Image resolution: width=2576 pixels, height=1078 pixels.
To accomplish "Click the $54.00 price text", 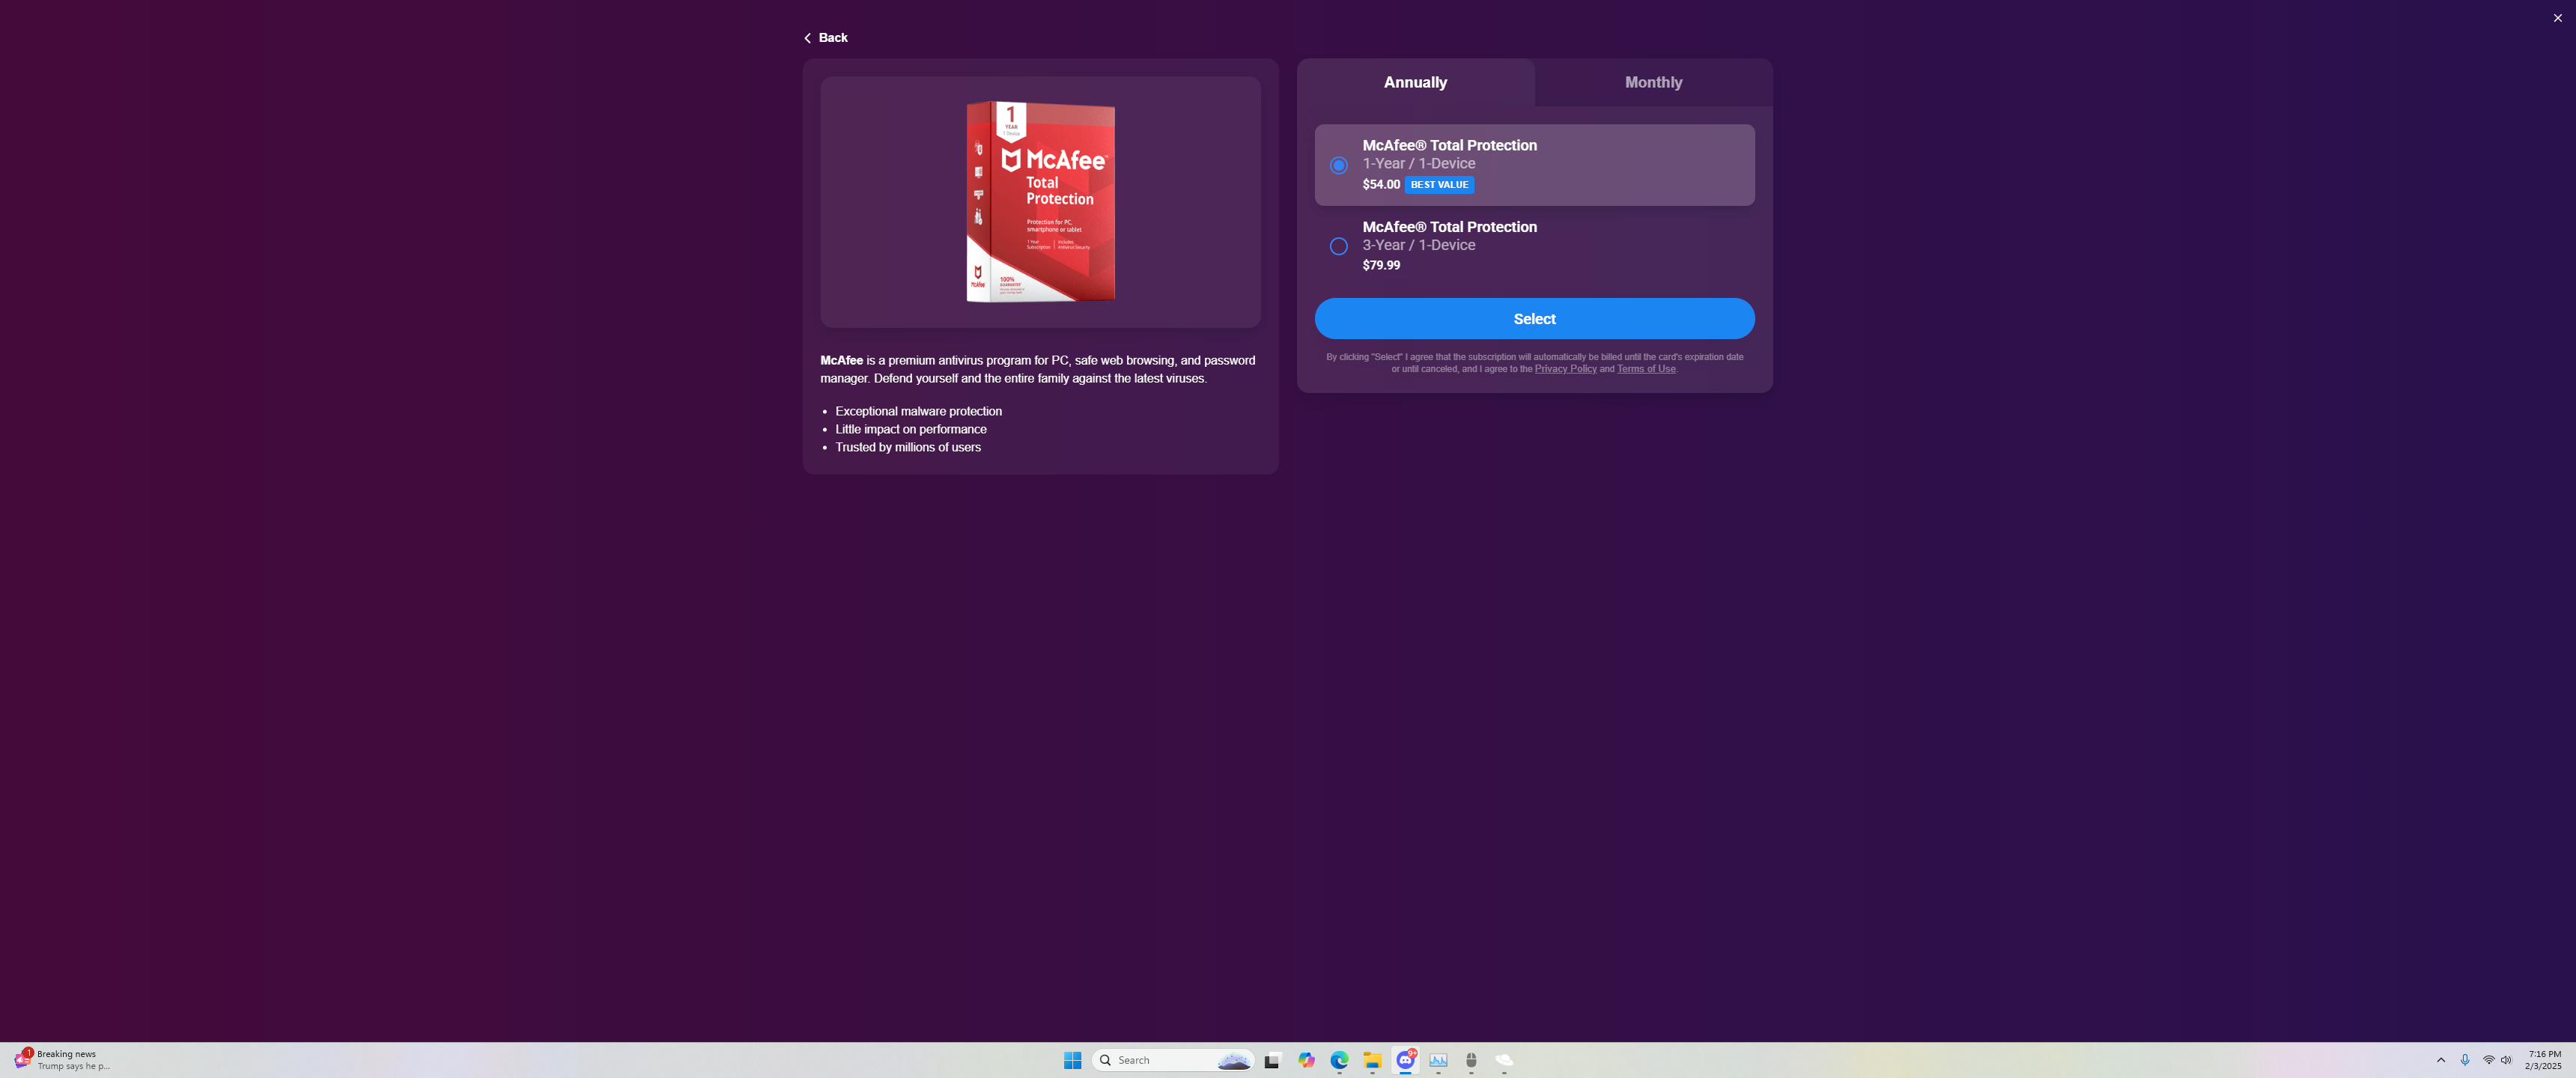I will click(x=1381, y=185).
